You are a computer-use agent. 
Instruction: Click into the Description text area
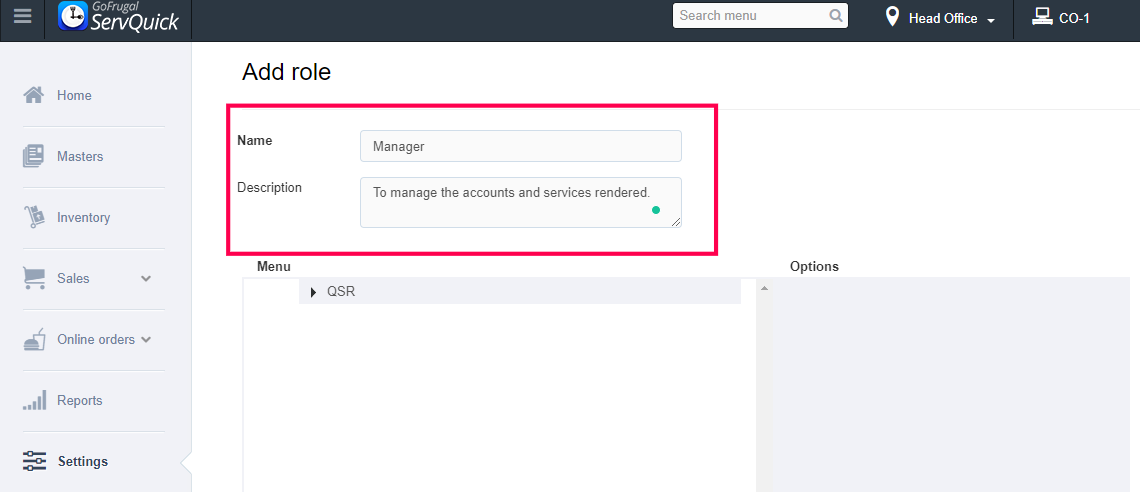tap(520, 202)
